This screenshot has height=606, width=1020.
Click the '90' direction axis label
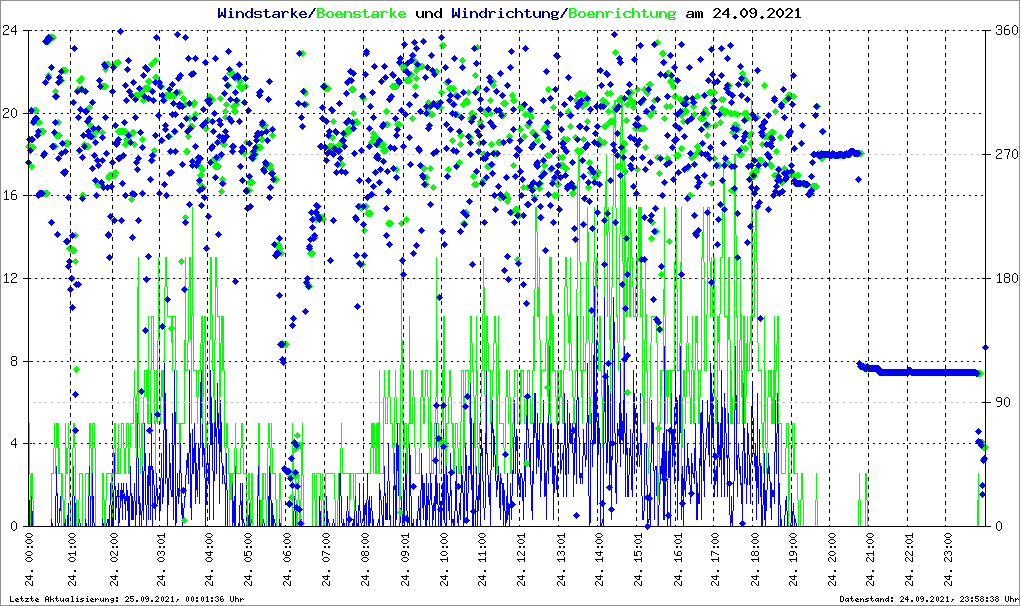click(x=1001, y=402)
